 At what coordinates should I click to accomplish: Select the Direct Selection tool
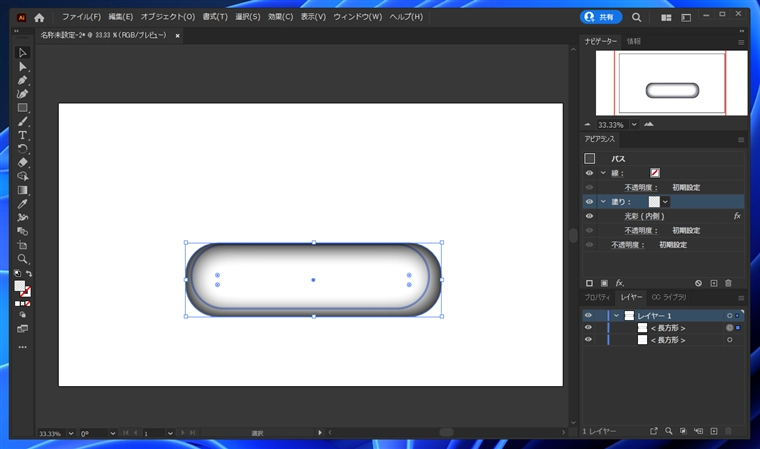tap(22, 66)
